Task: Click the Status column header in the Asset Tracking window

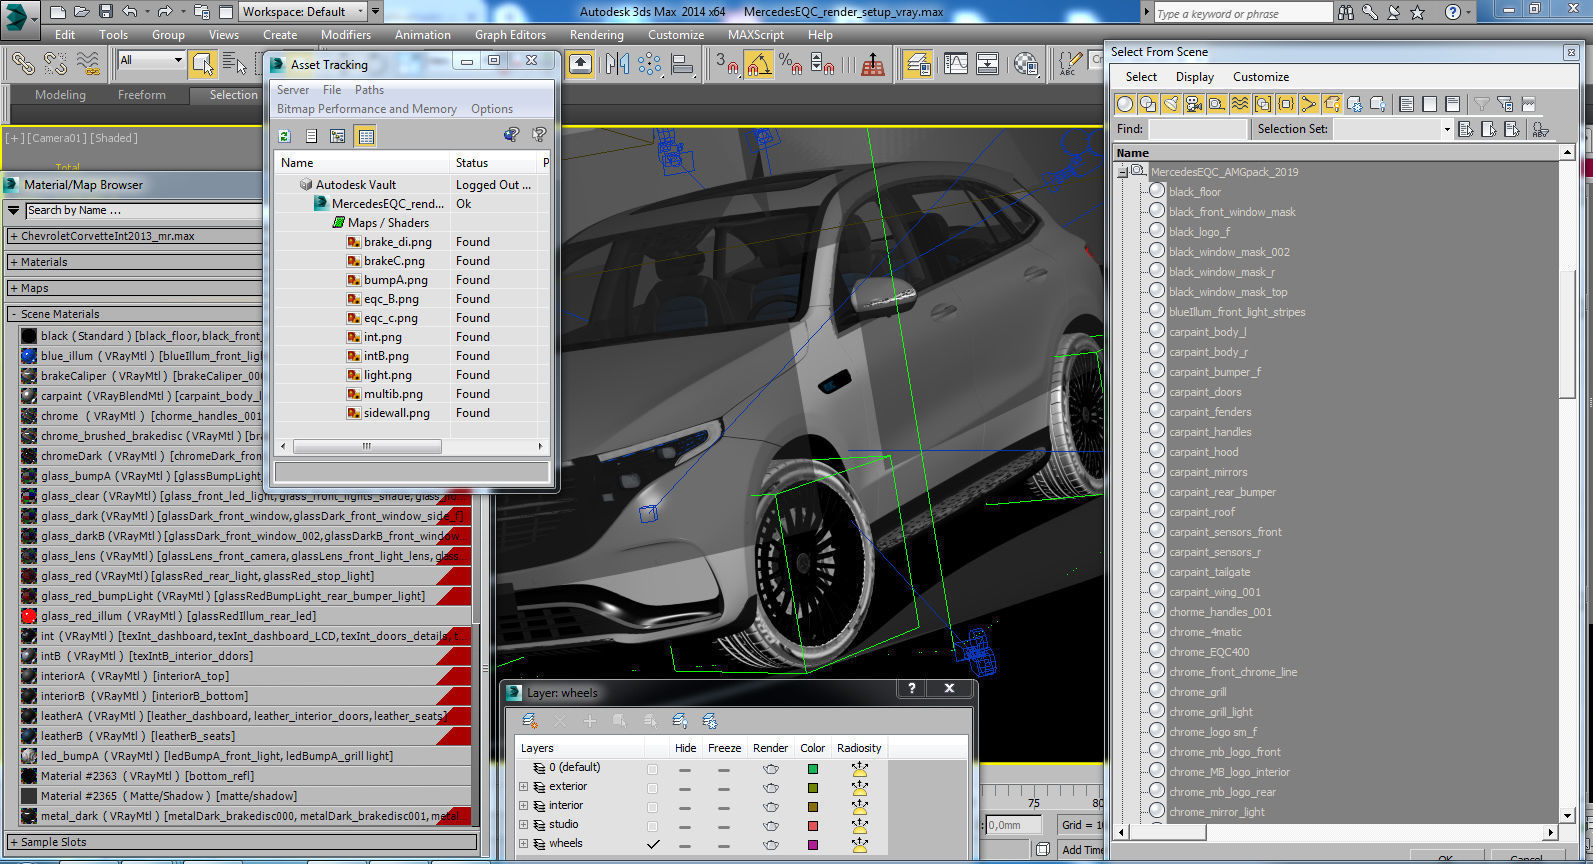Action: (495, 163)
